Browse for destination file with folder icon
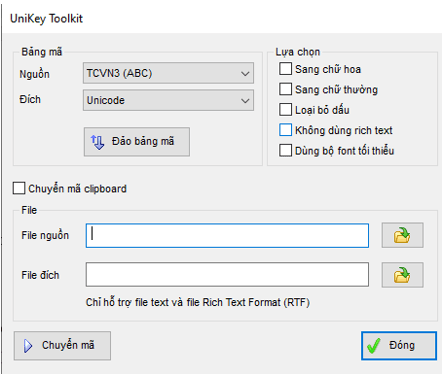The image size is (444, 377). tap(402, 275)
